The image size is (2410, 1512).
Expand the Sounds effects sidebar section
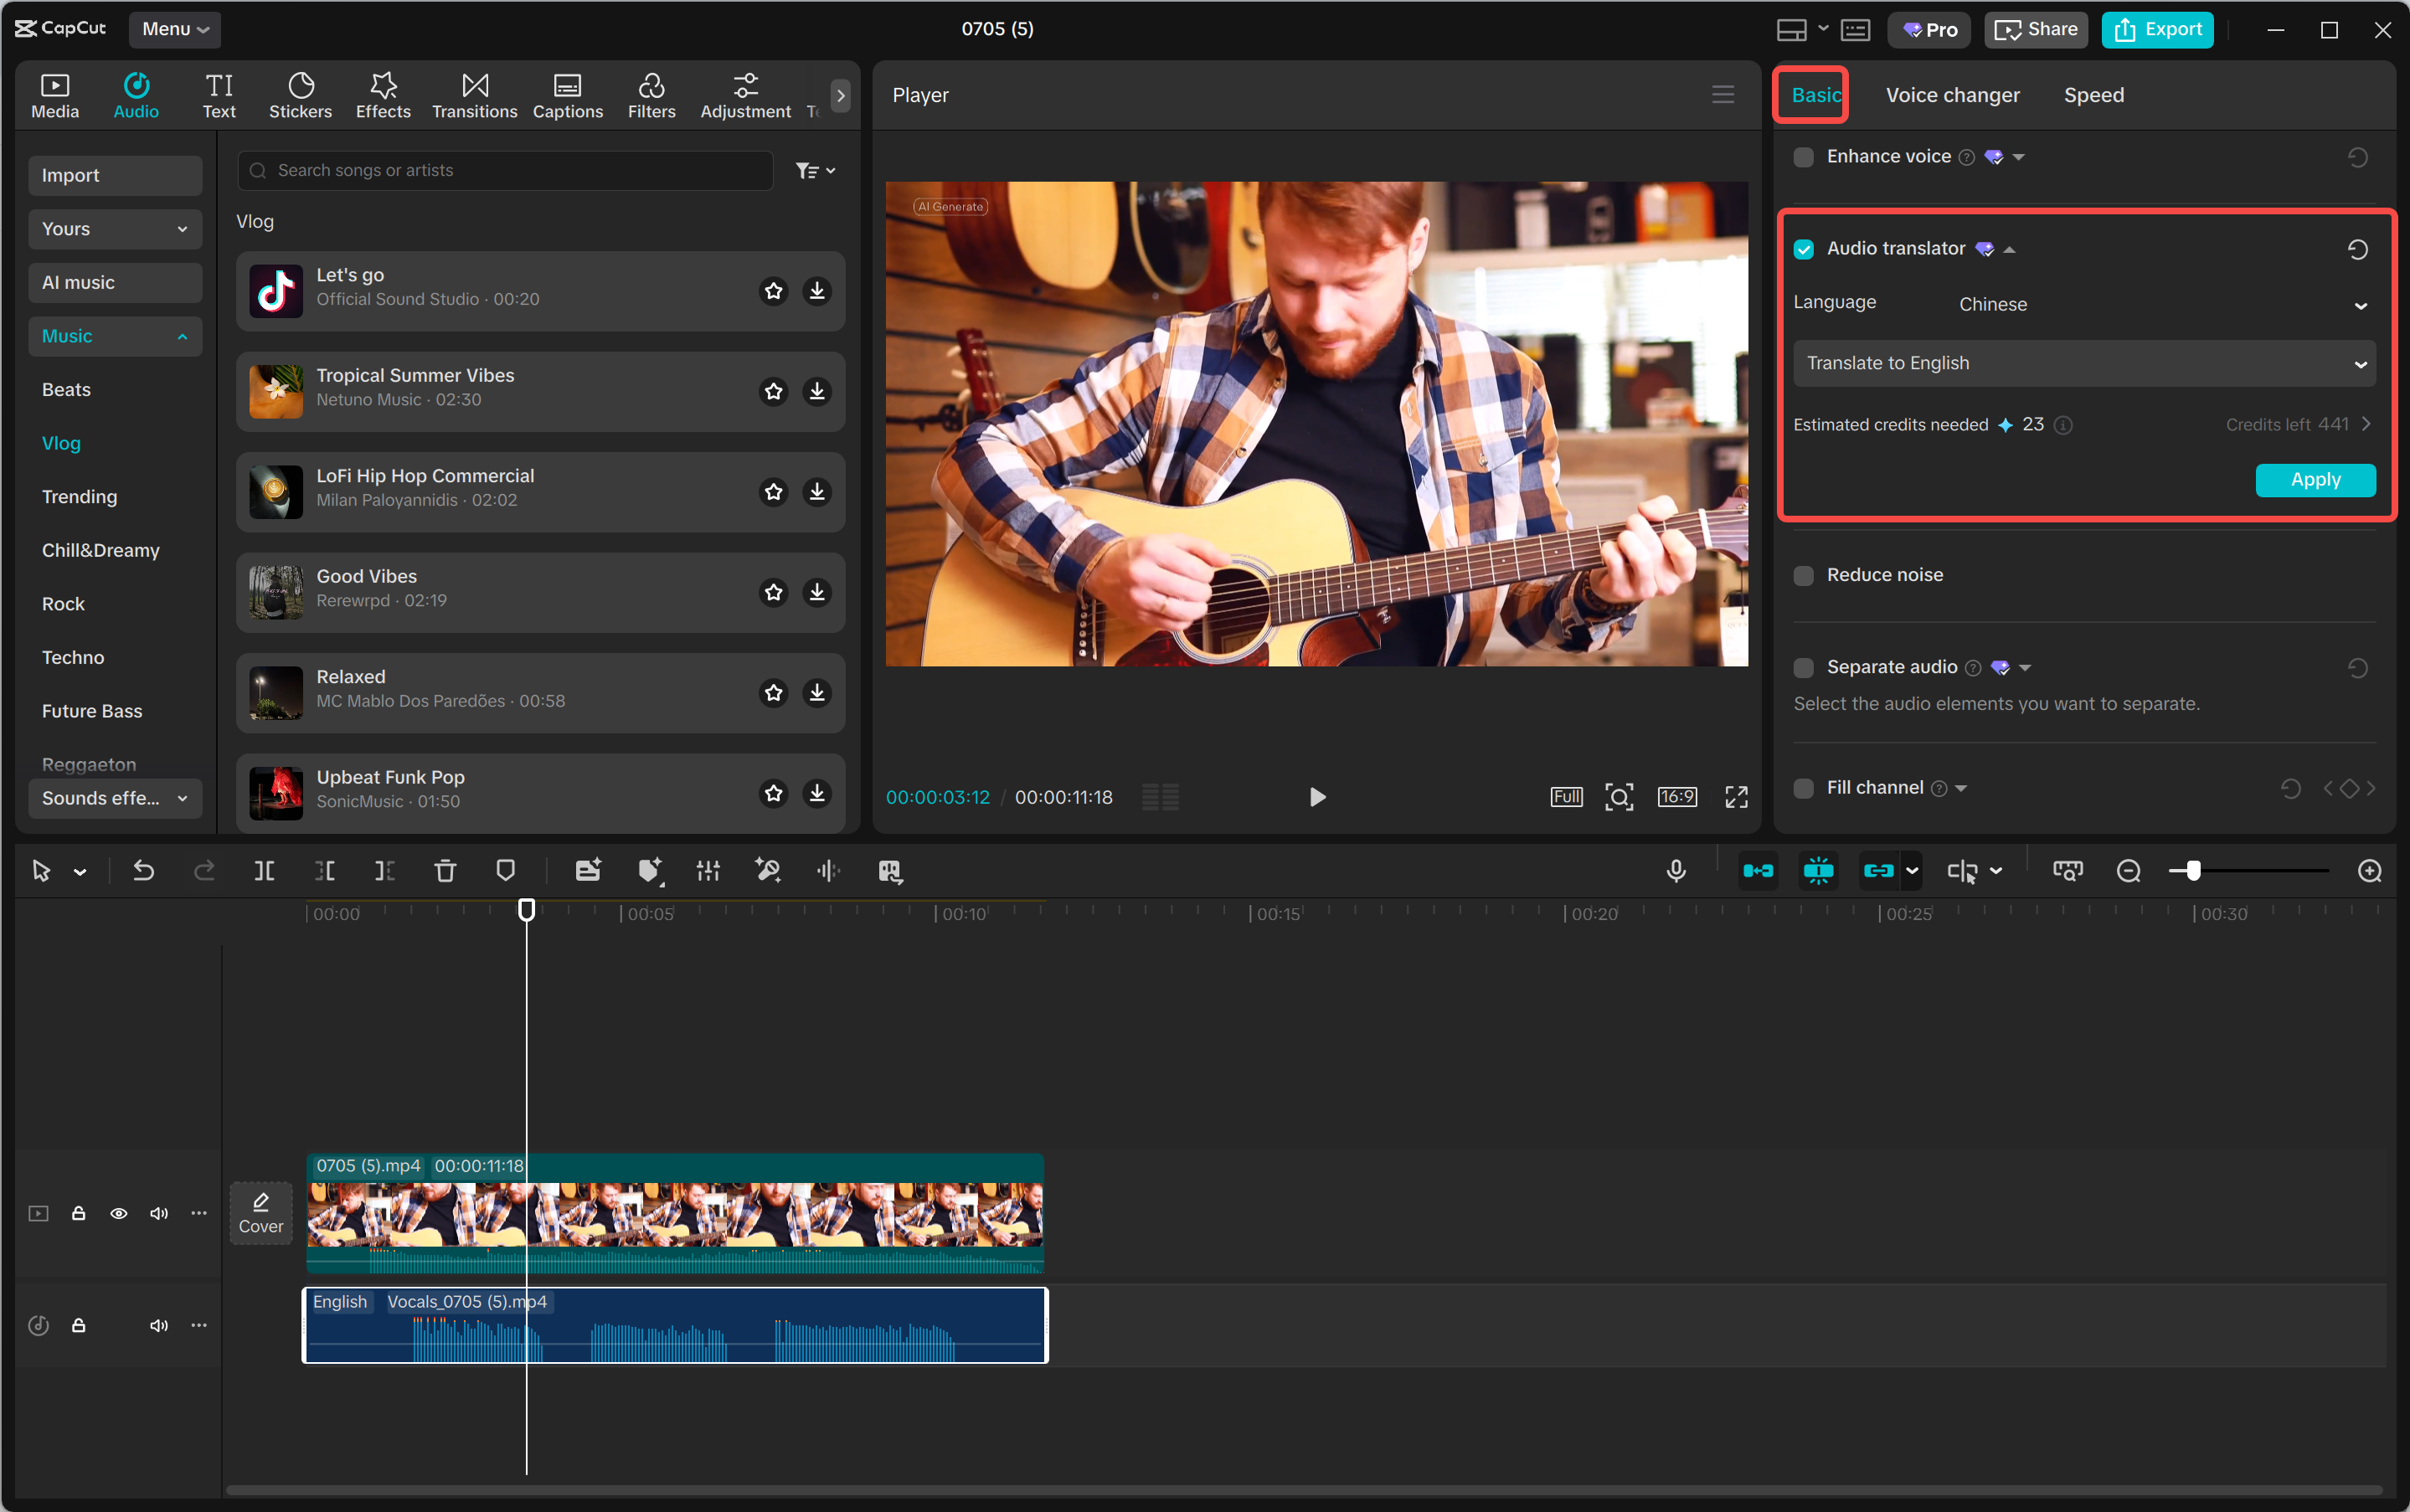pos(115,798)
